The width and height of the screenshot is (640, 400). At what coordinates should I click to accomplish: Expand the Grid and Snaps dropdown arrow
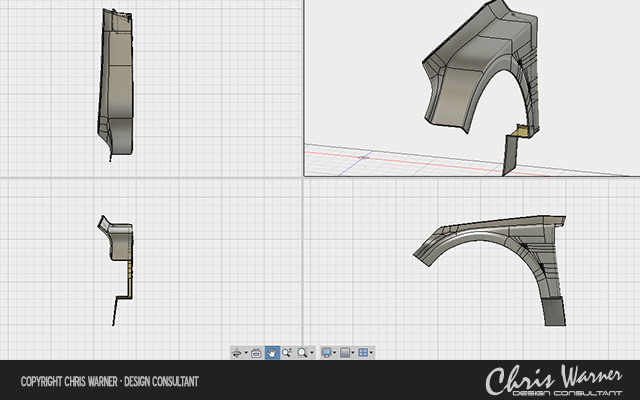[x=353, y=353]
